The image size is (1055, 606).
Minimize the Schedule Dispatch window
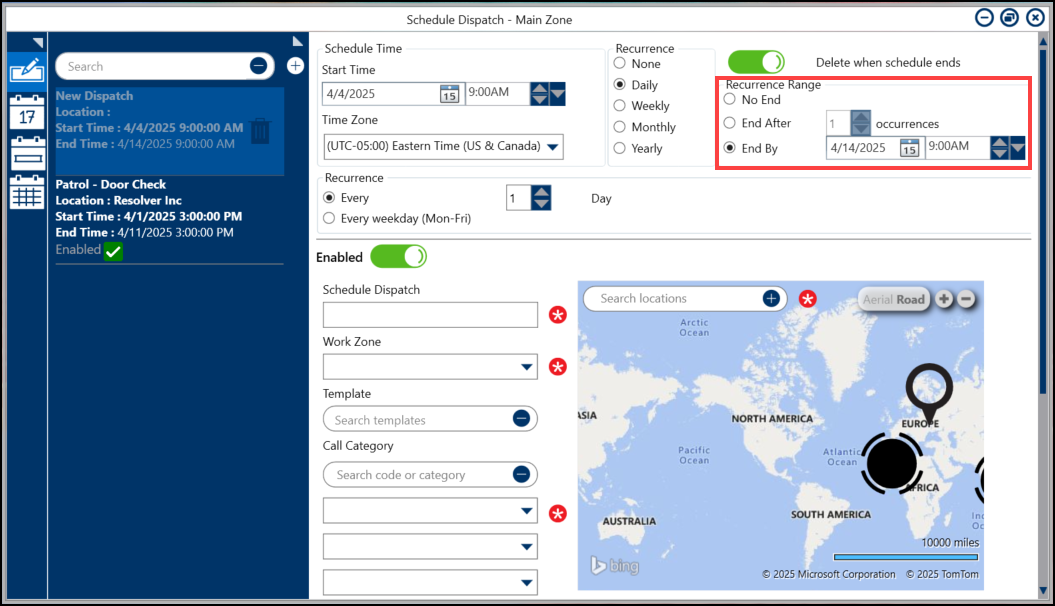point(984,17)
